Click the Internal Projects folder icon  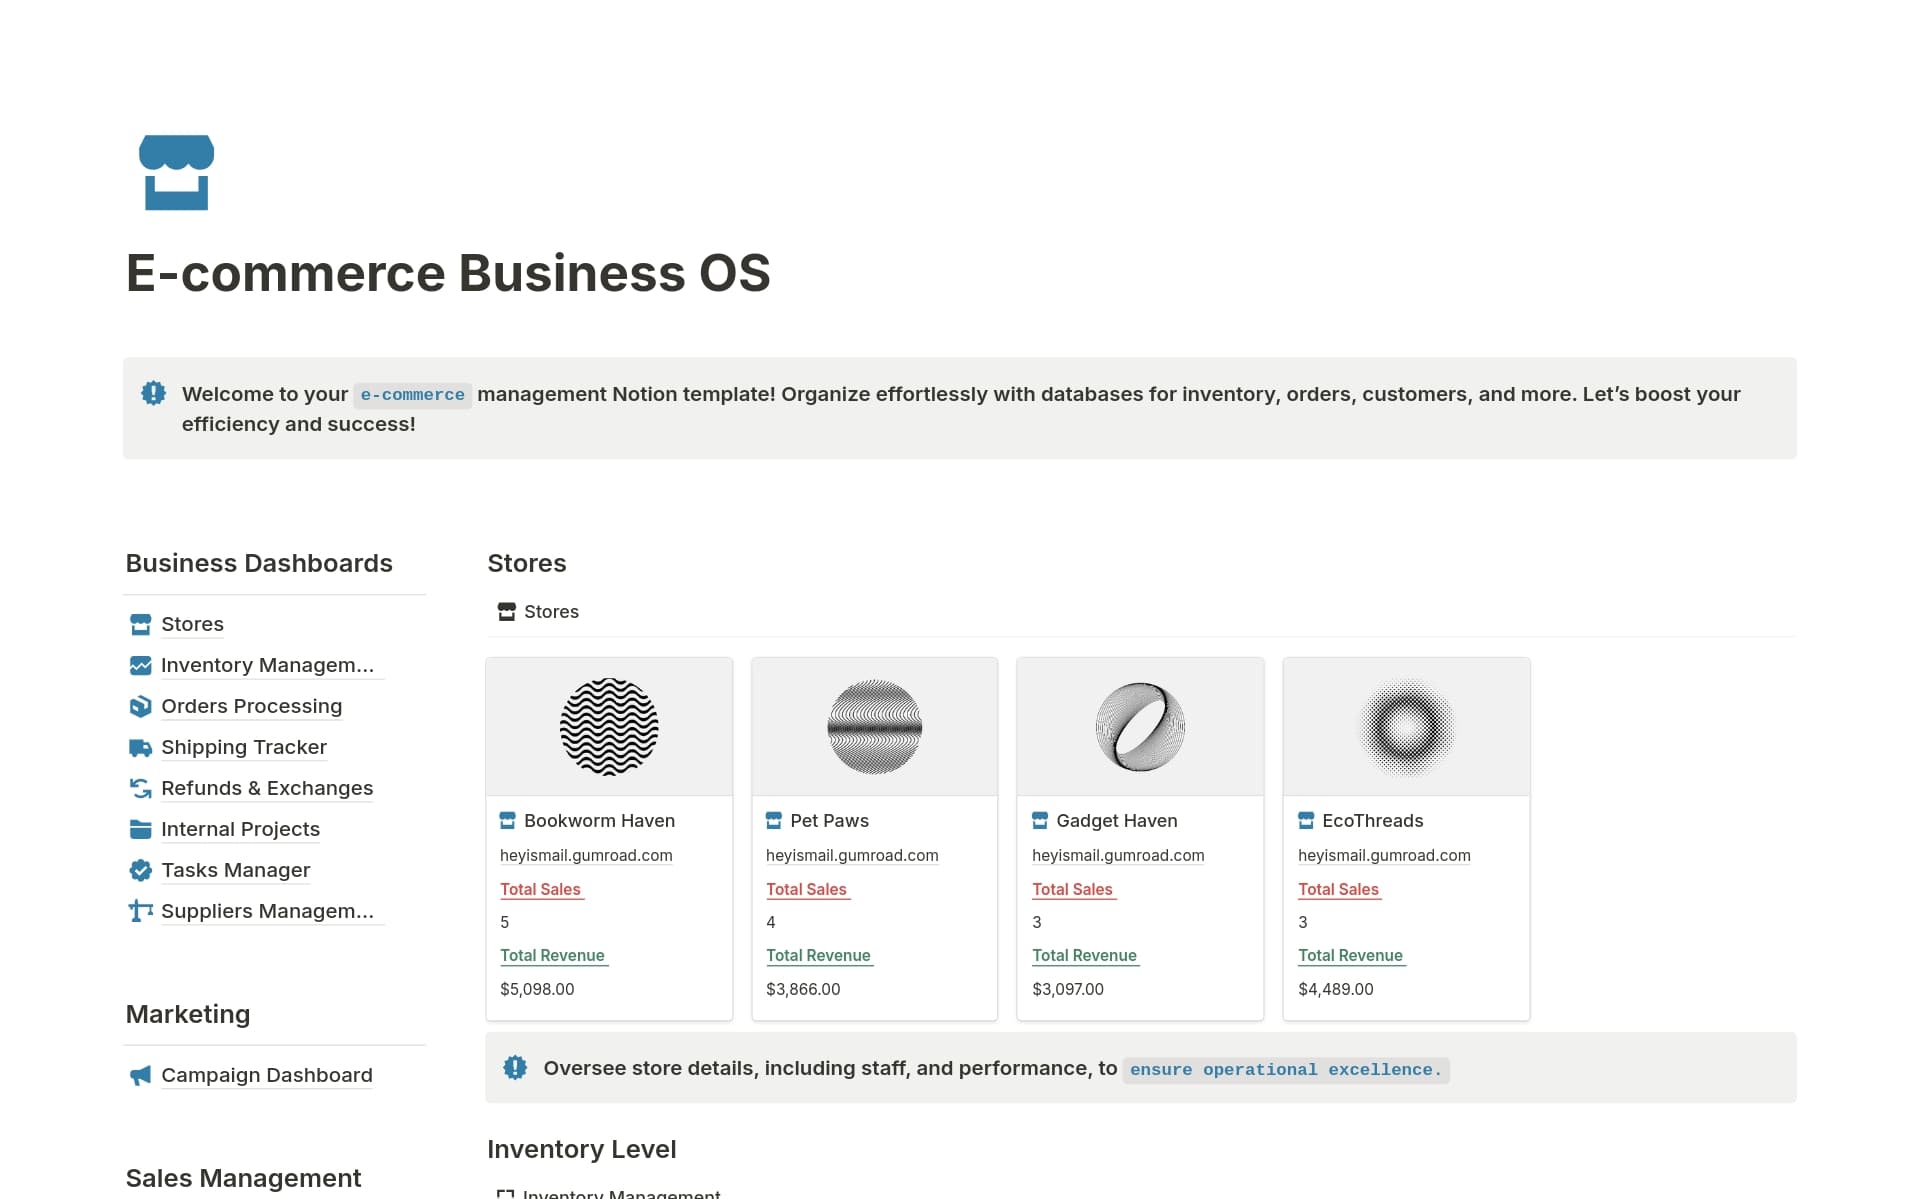coord(140,829)
